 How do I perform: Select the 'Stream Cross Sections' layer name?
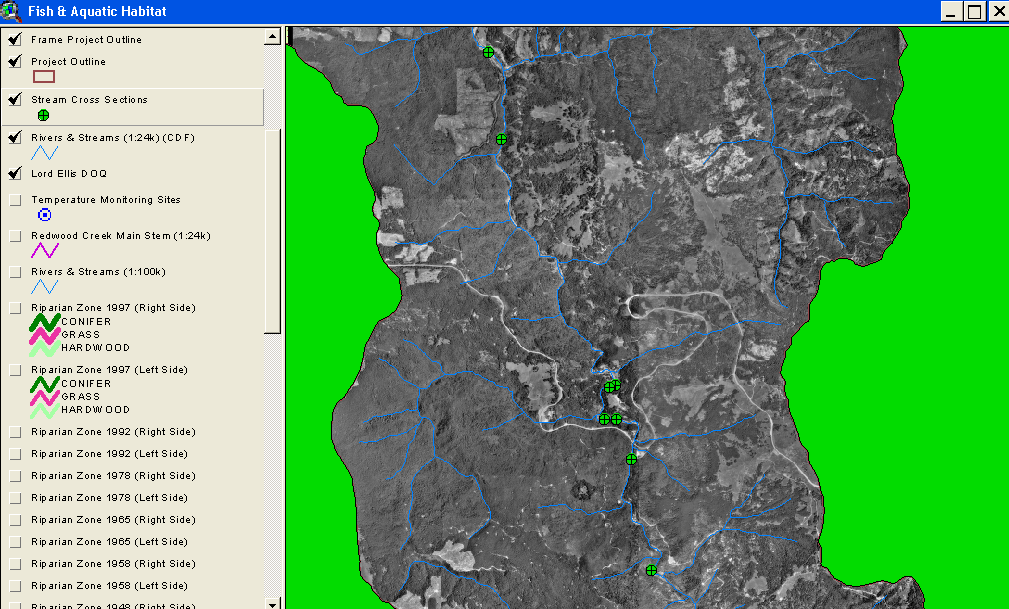click(x=89, y=99)
